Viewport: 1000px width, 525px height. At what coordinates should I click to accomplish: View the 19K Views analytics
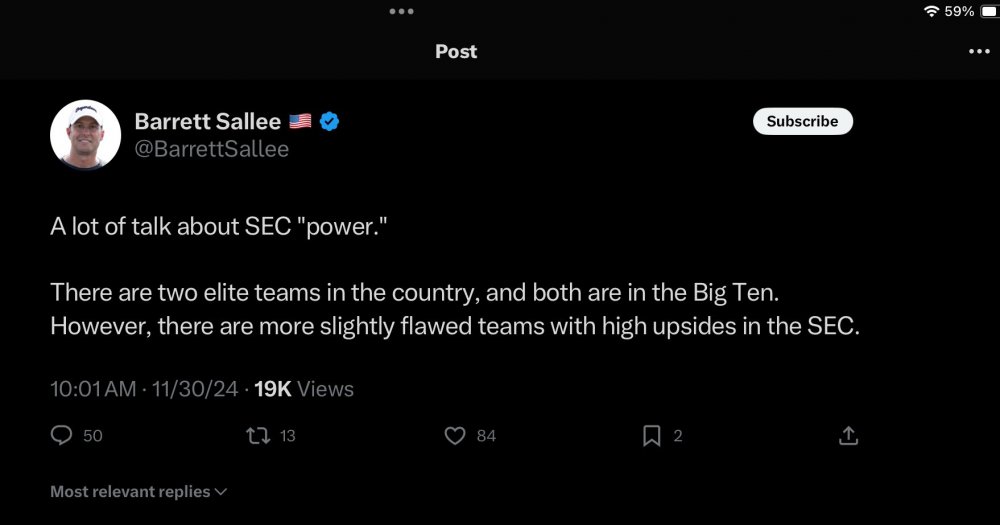click(304, 389)
